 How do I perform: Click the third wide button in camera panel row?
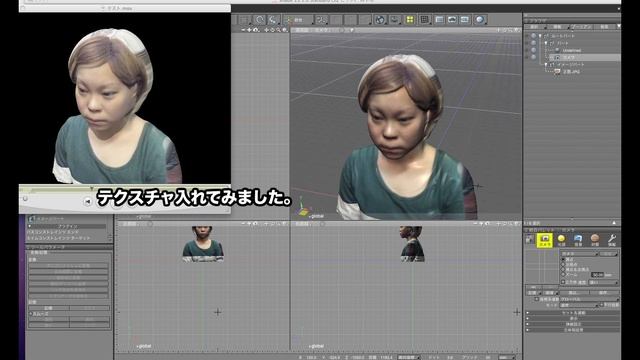coord(574,293)
